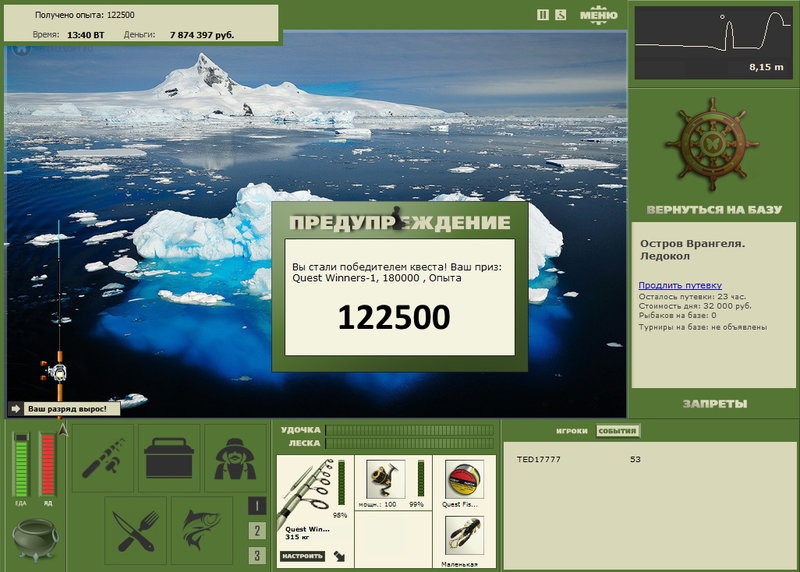
Task: Click the cooking pot cauldron icon
Action: (35, 538)
